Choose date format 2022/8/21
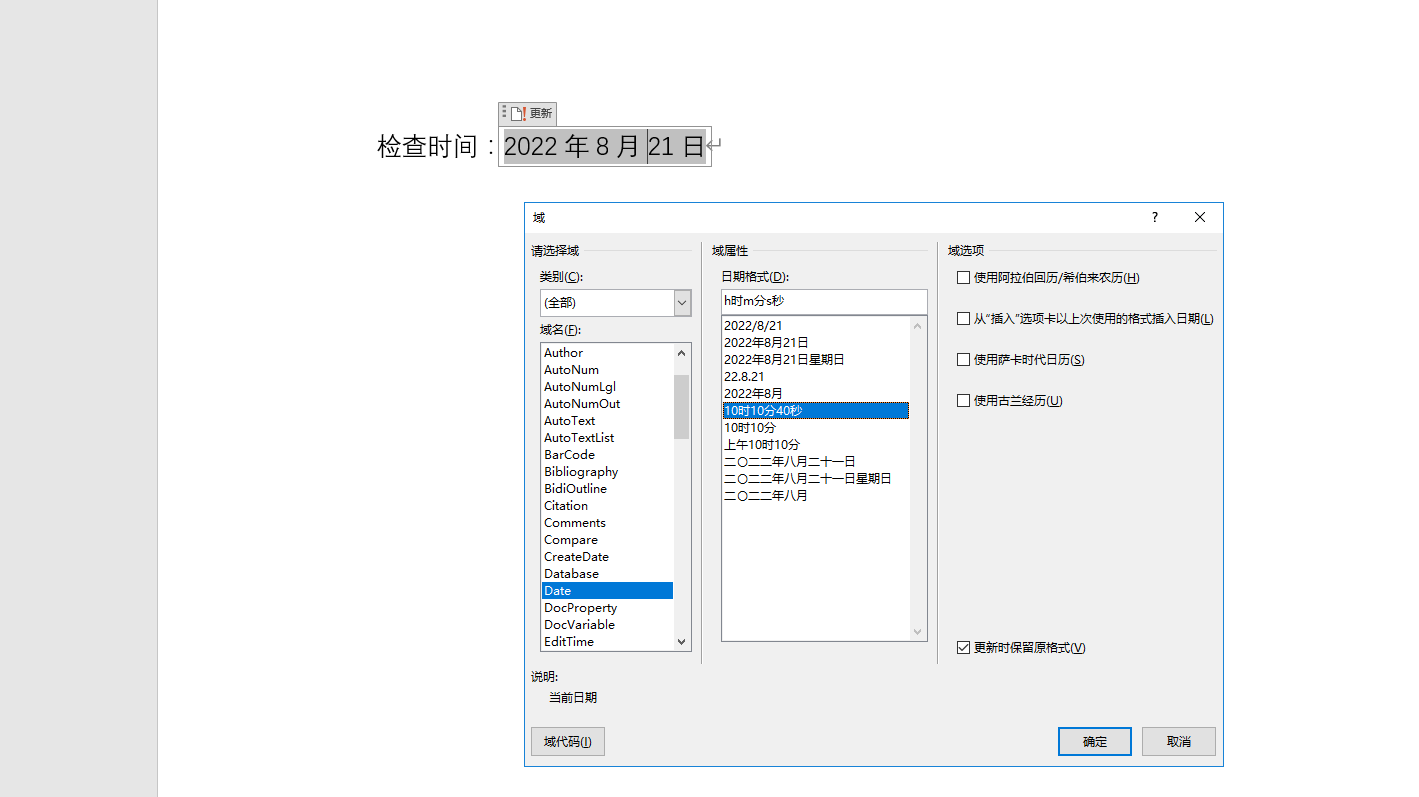The width and height of the screenshot is (1419, 797). pyautogui.click(x=816, y=326)
